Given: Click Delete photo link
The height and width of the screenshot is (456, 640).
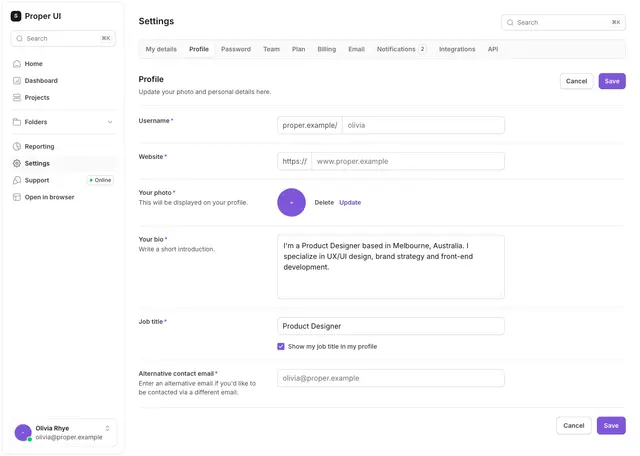Looking at the screenshot, I should (324, 202).
